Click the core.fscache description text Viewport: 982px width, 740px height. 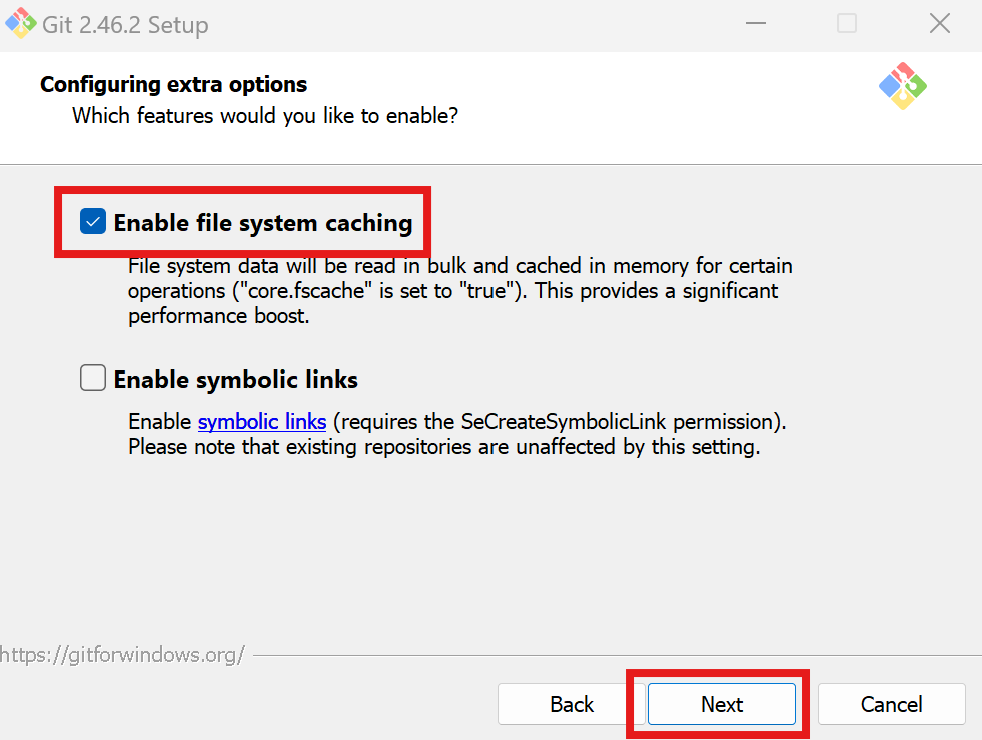point(460,291)
